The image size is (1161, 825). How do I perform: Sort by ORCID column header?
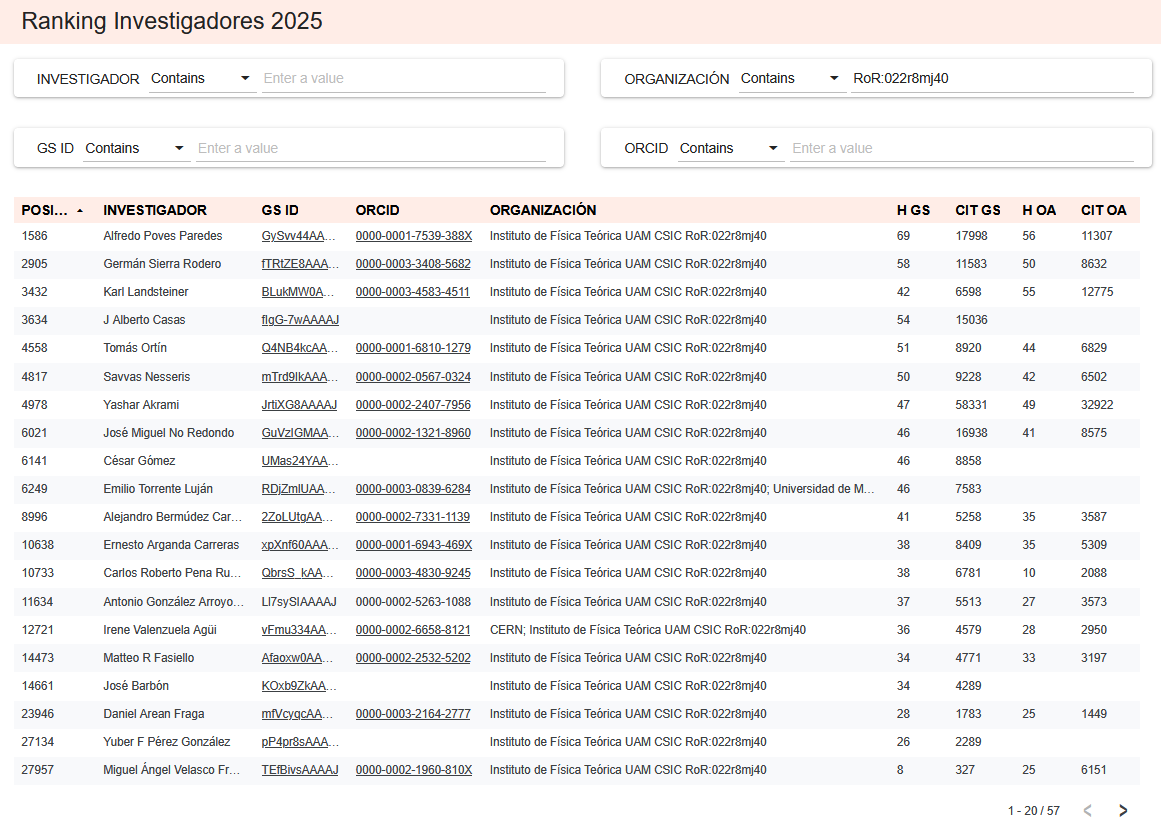[x=378, y=210]
